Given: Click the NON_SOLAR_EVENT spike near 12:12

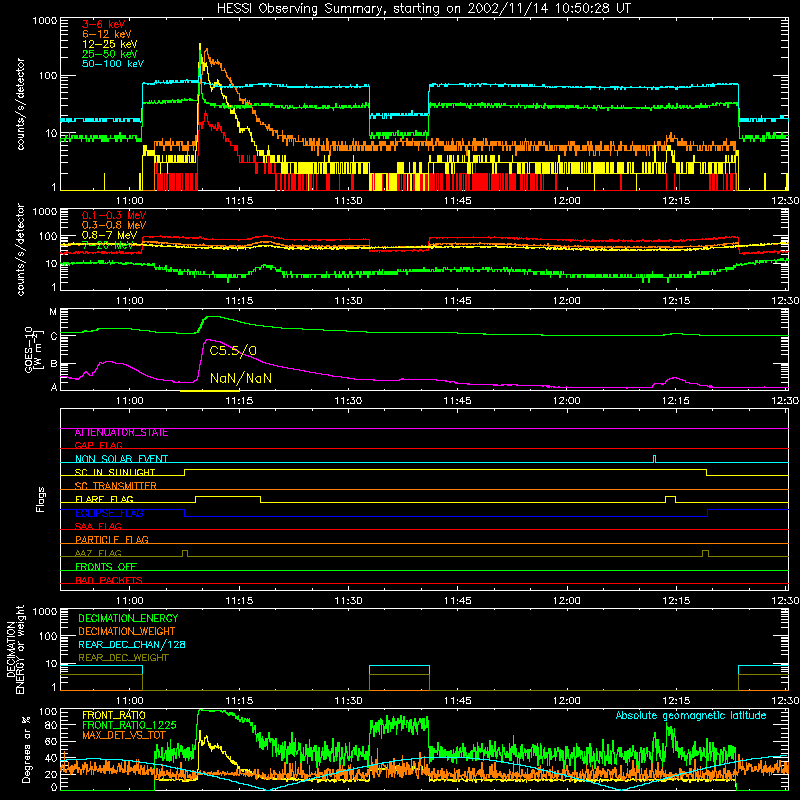Looking at the screenshot, I should coord(655,459).
